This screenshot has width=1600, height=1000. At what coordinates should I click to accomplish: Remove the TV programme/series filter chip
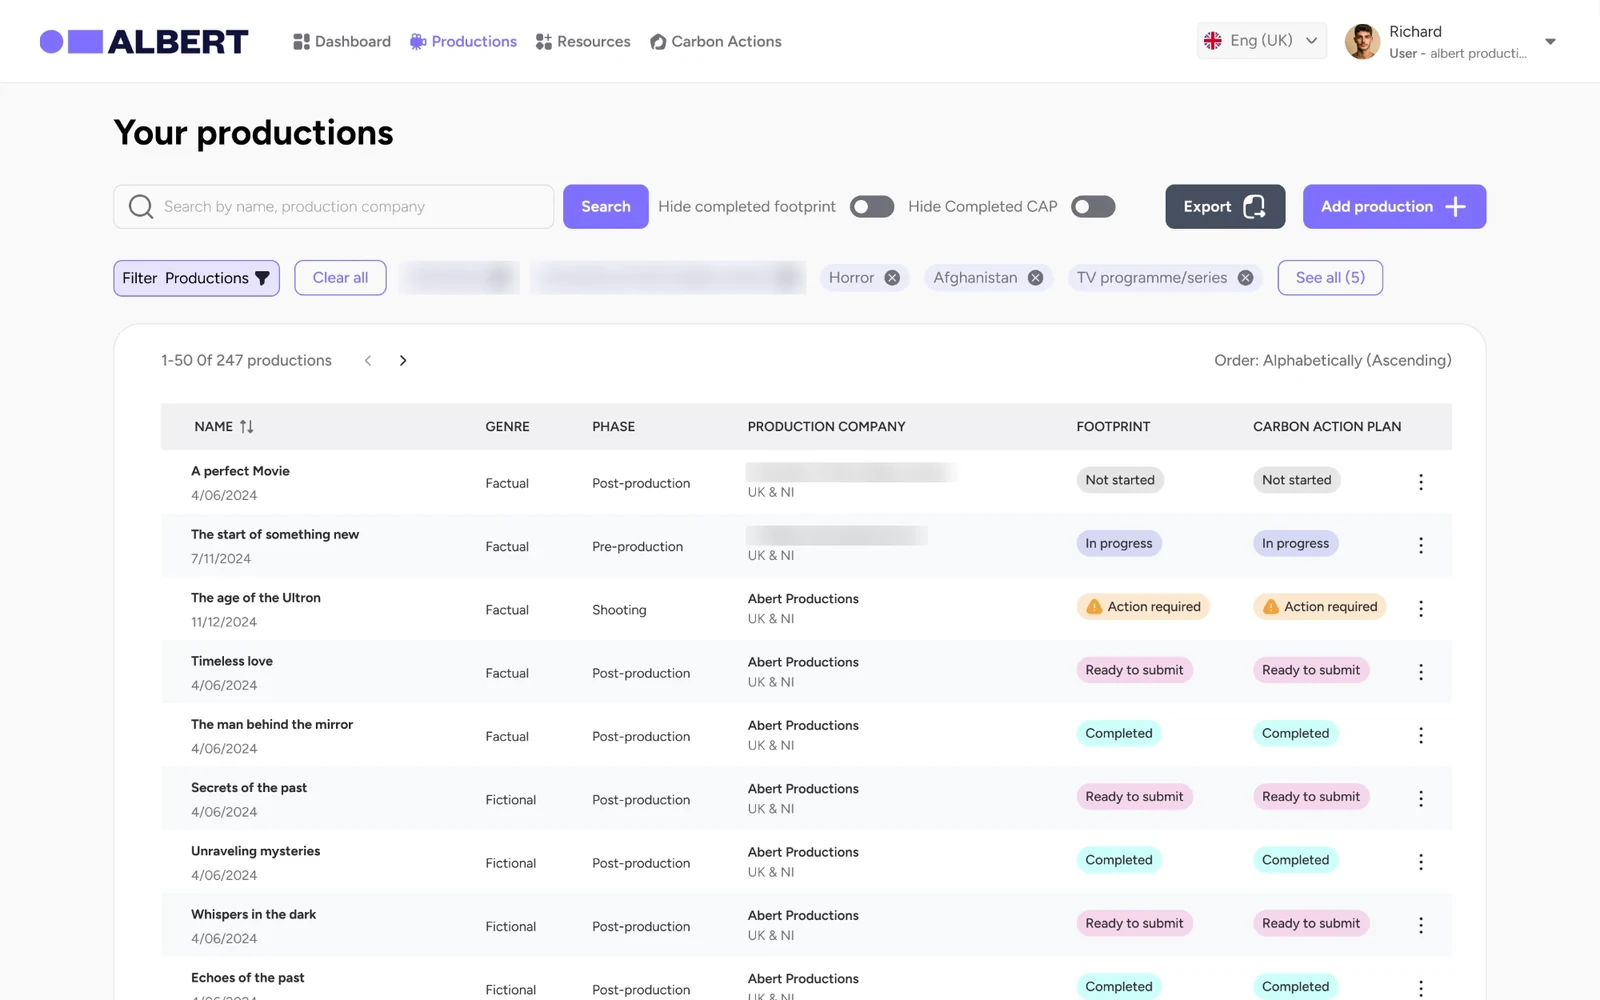pyautogui.click(x=1245, y=278)
